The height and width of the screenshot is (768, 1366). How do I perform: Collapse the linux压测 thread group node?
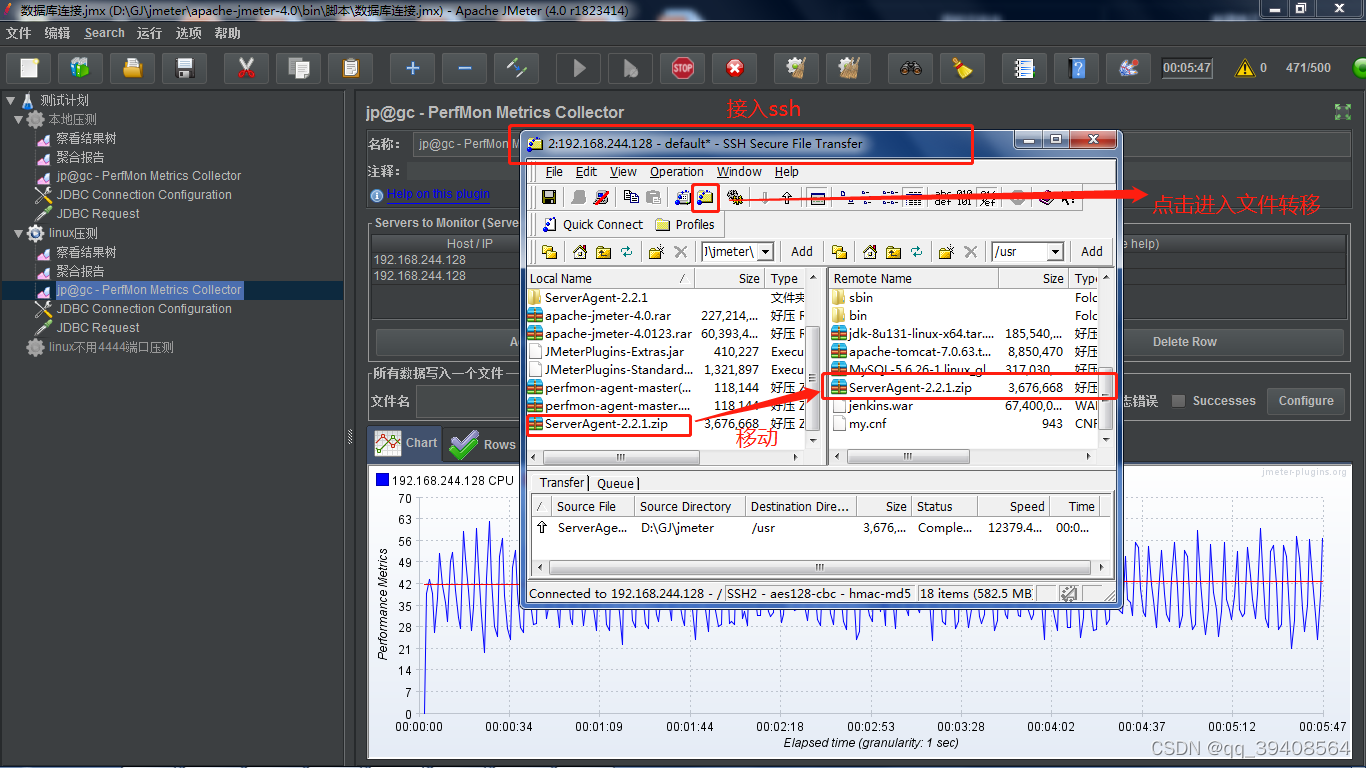pyautogui.click(x=19, y=233)
